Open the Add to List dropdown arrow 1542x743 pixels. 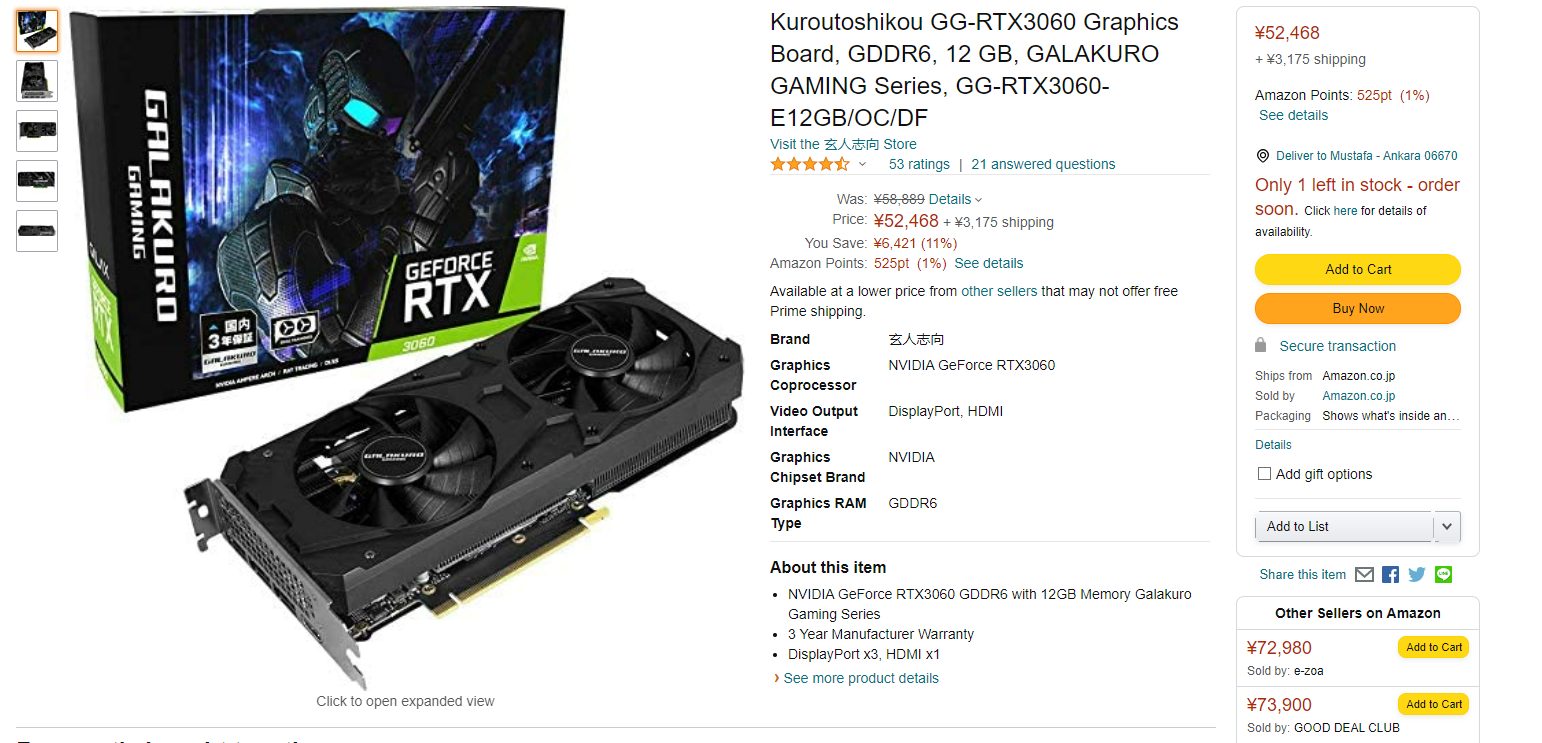coord(1447,526)
